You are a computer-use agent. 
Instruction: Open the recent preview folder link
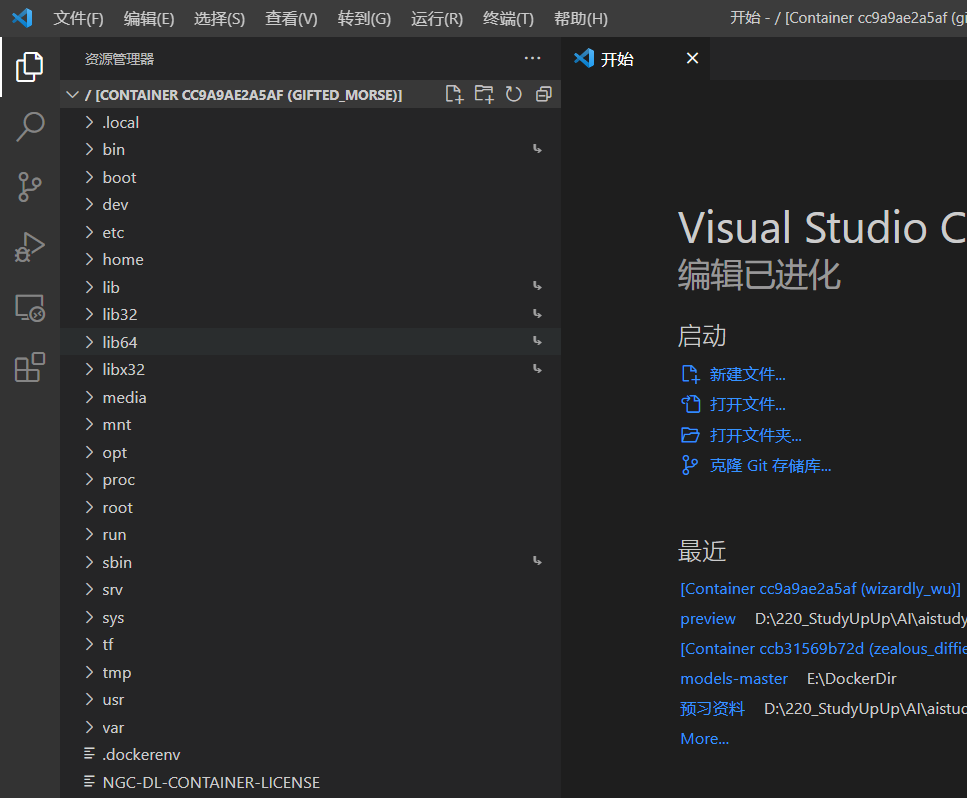tap(707, 619)
